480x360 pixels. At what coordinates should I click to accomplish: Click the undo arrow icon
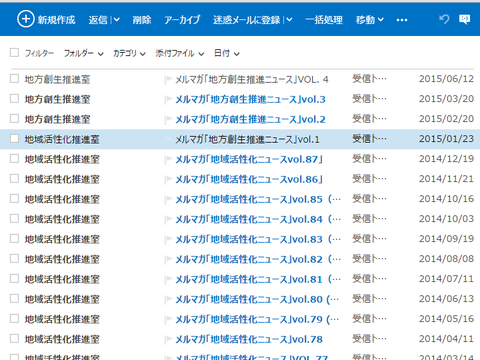point(444,19)
